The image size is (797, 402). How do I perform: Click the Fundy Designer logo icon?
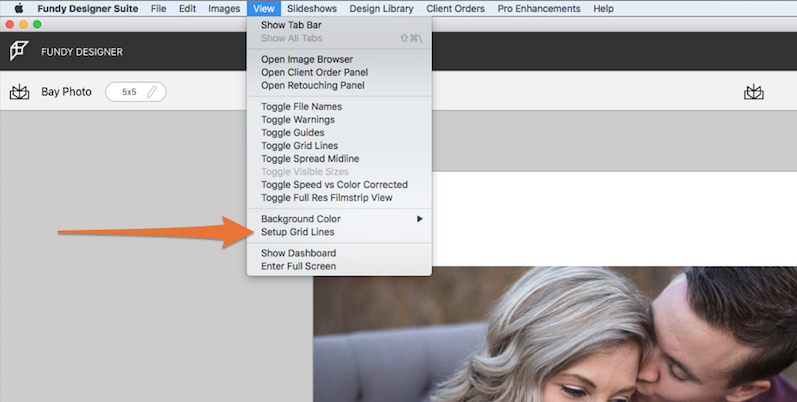pos(19,51)
